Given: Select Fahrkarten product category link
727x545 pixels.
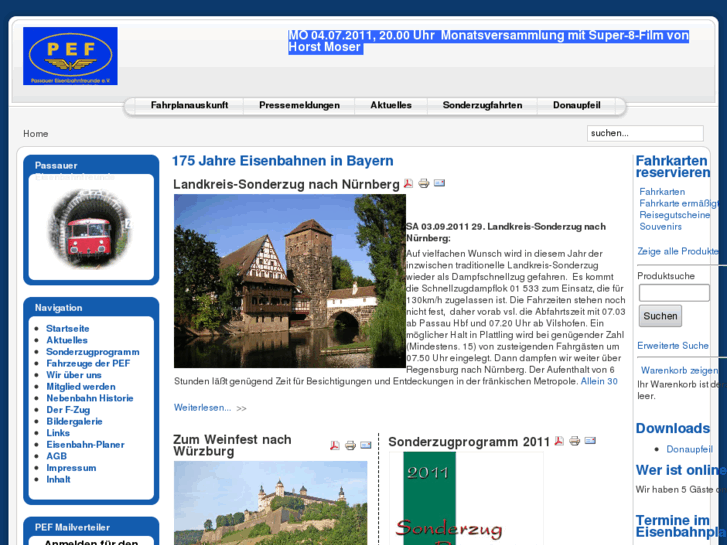Looking at the screenshot, I should [x=662, y=192].
